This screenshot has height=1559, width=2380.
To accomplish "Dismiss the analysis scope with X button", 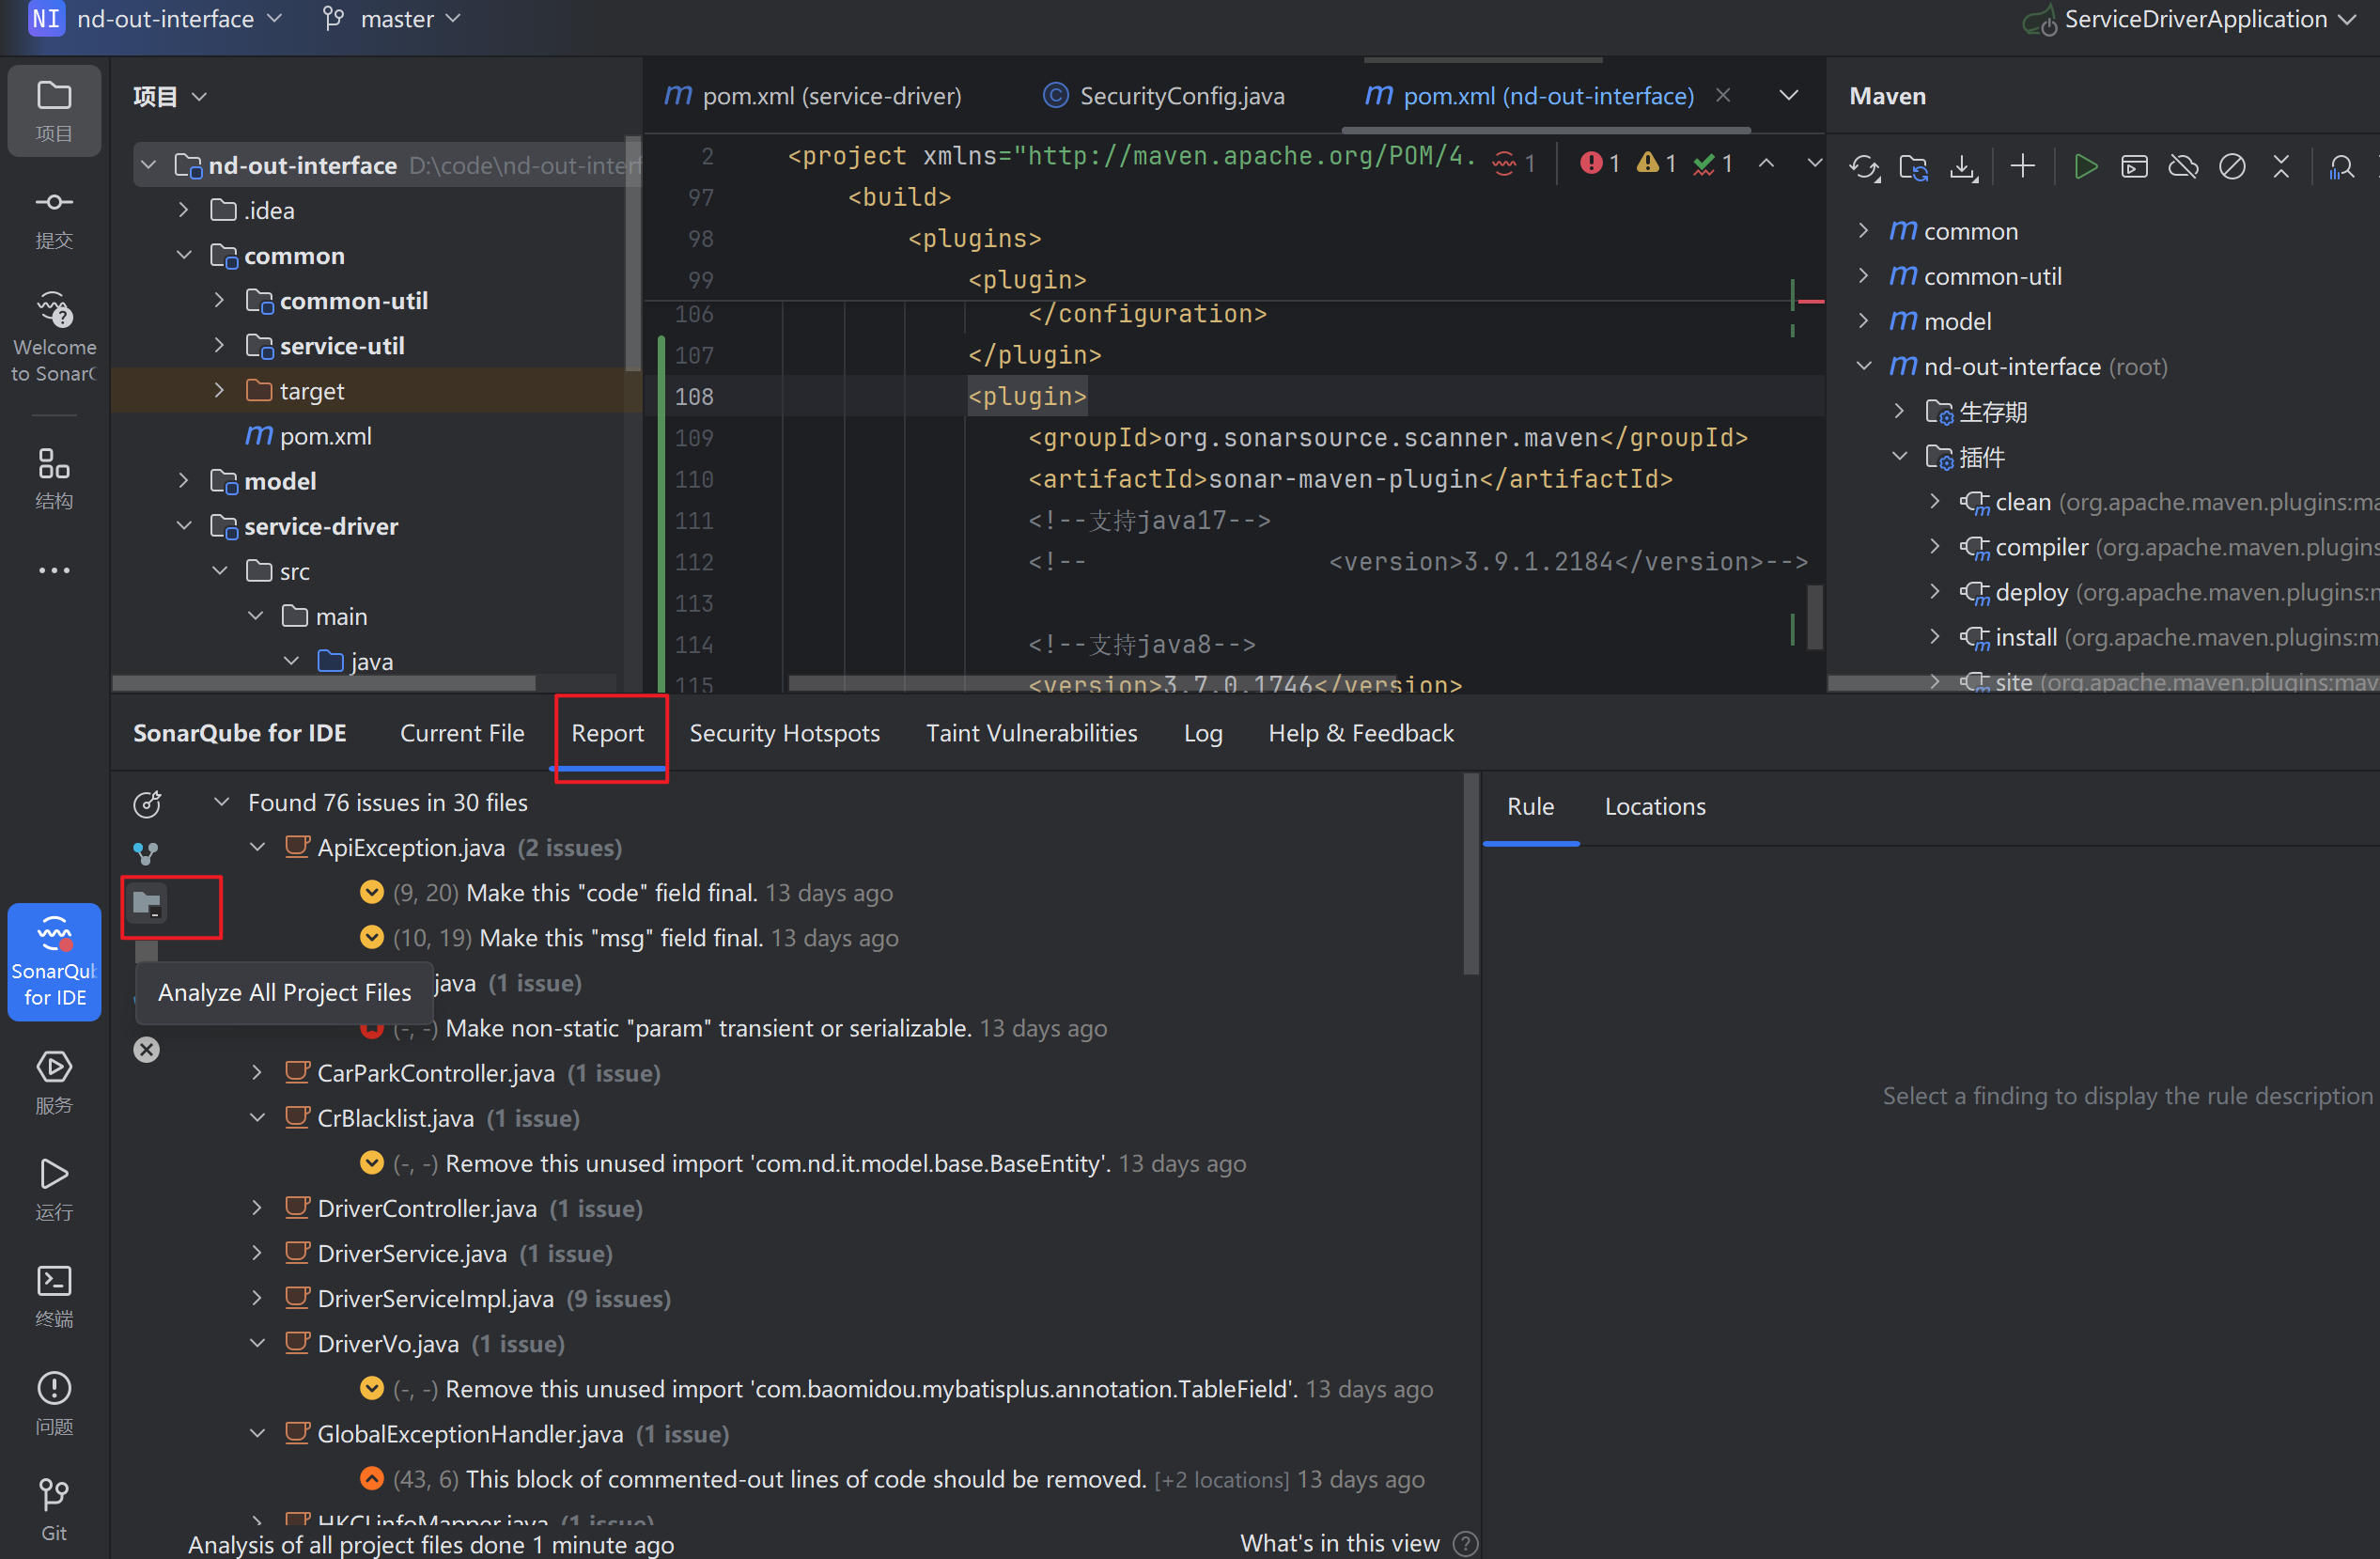I will click(x=147, y=1049).
